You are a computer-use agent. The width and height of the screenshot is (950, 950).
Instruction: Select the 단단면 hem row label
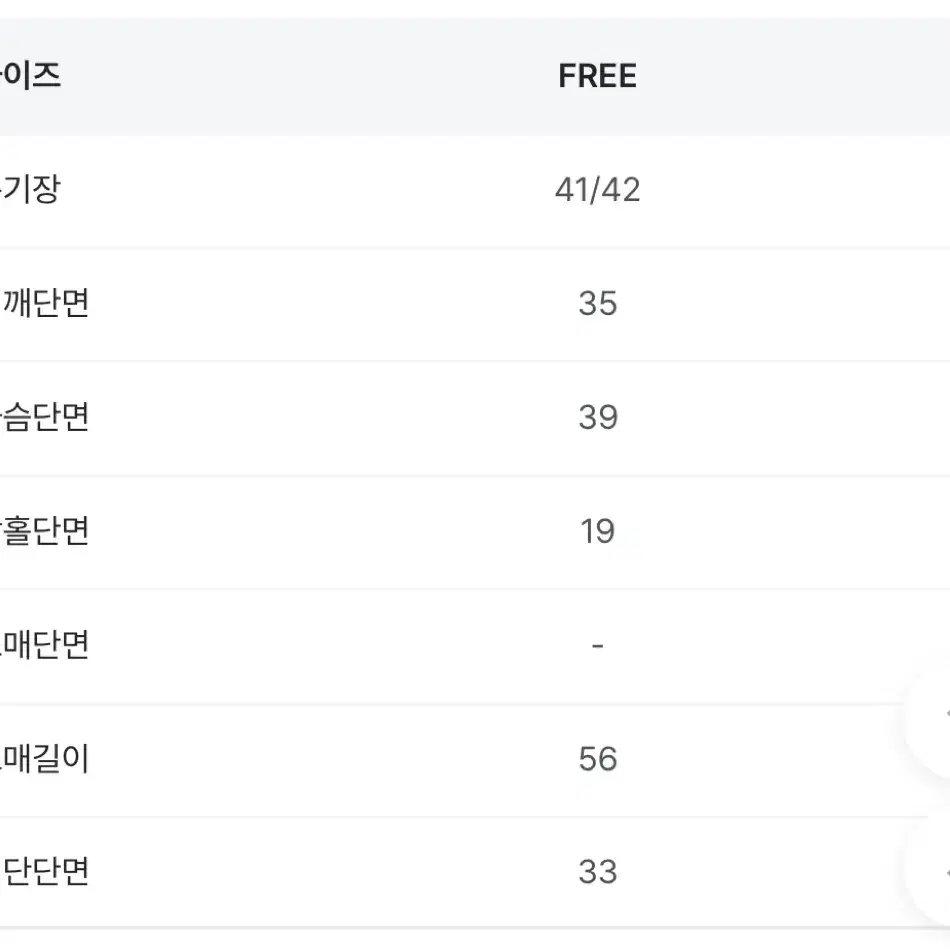(x=45, y=871)
